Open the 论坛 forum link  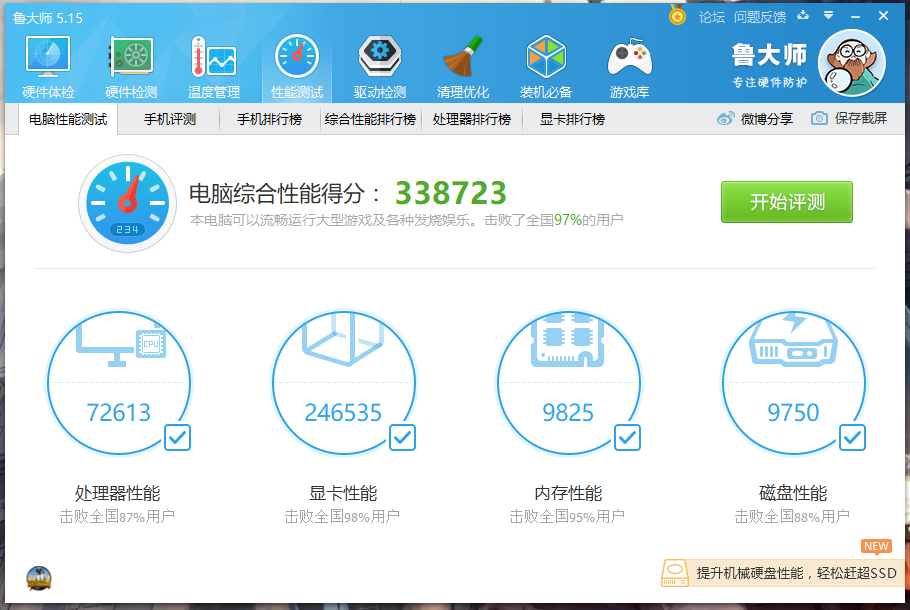pos(712,17)
